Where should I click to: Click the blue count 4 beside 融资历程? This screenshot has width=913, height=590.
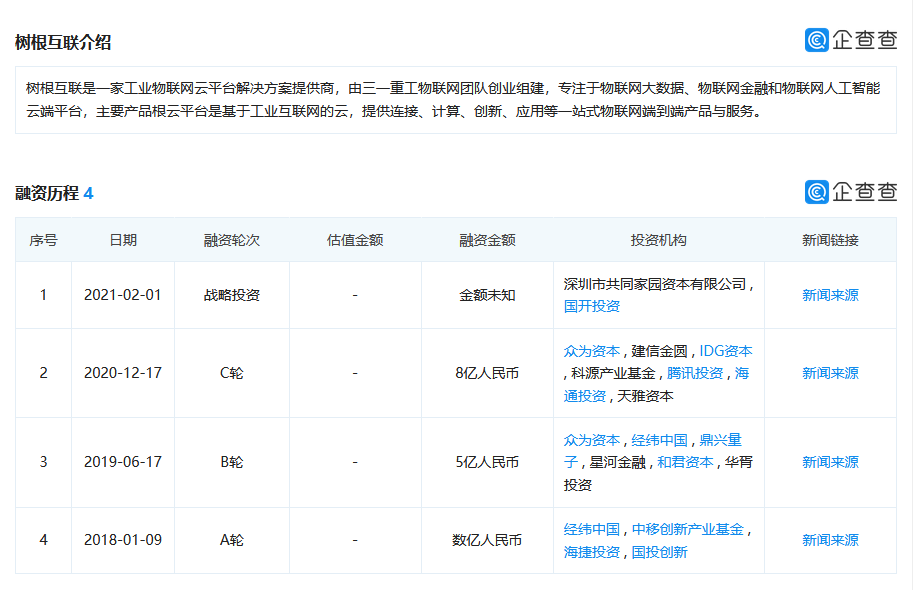(x=89, y=193)
